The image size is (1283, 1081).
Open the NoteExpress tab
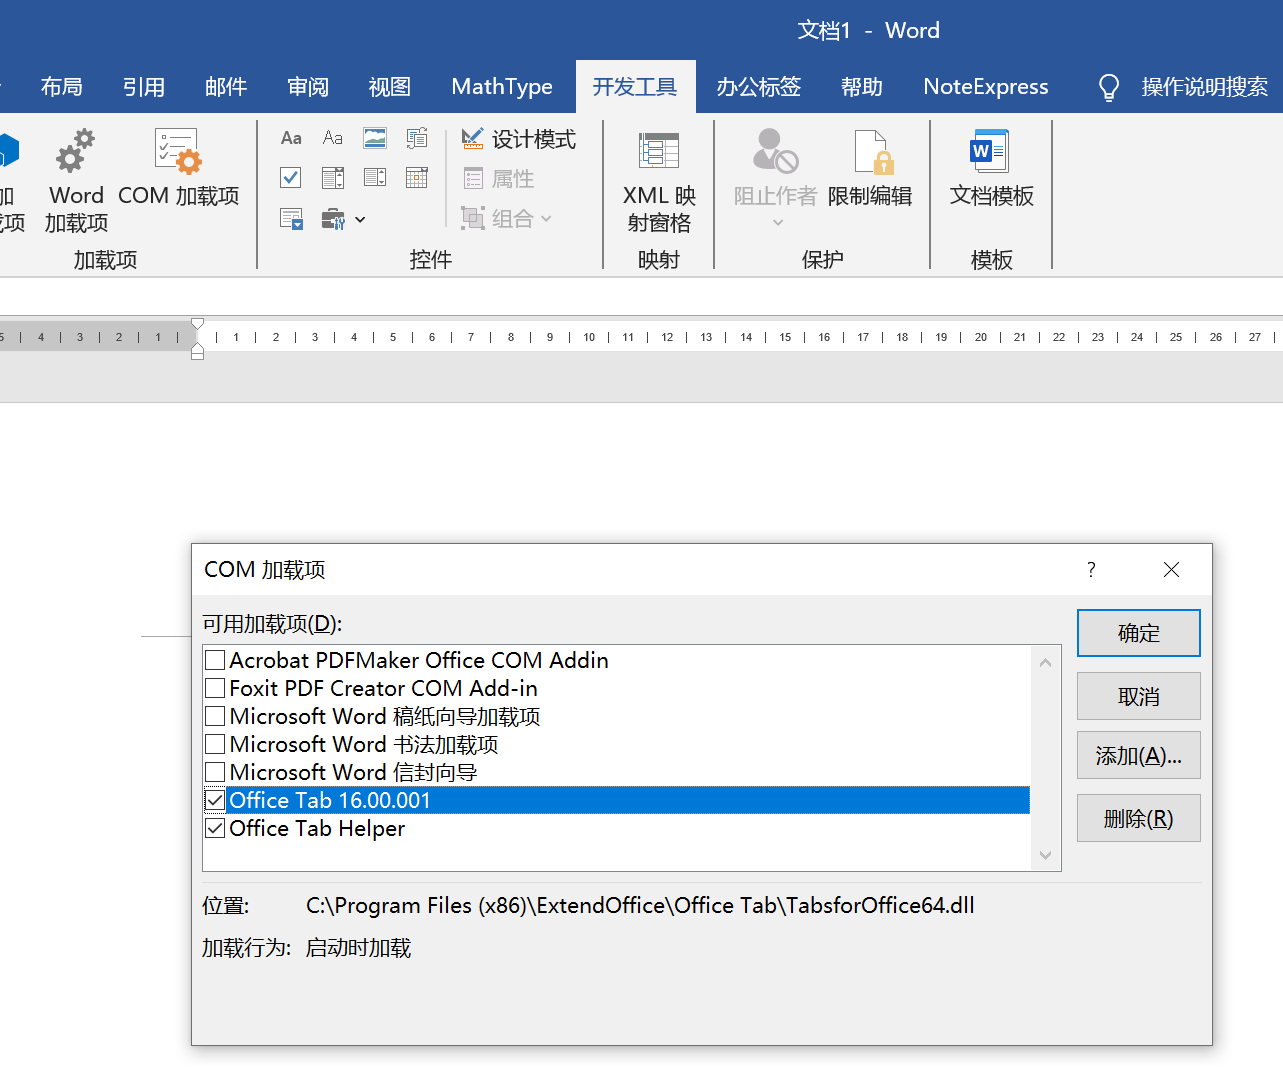(986, 87)
